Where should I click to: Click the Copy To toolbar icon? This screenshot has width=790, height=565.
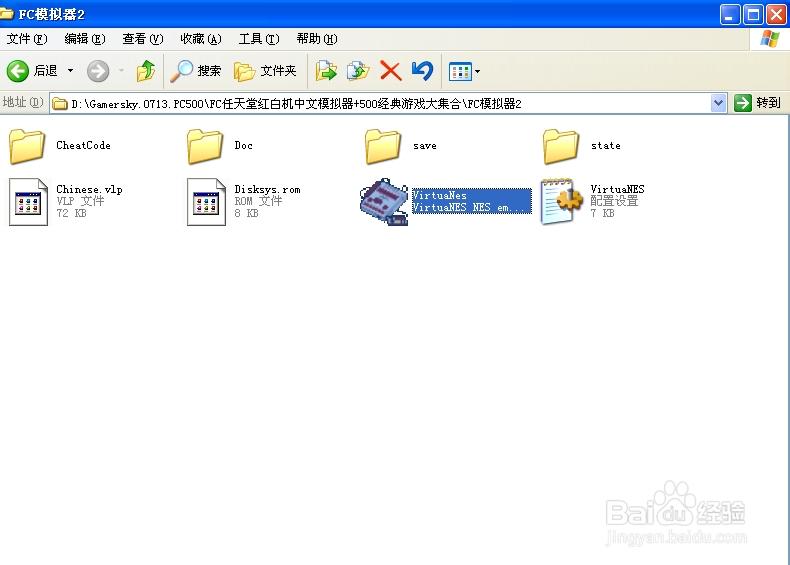(358, 71)
